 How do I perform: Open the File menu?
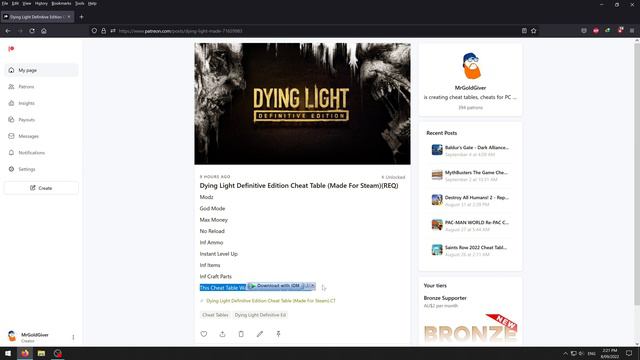tap(5, 3)
